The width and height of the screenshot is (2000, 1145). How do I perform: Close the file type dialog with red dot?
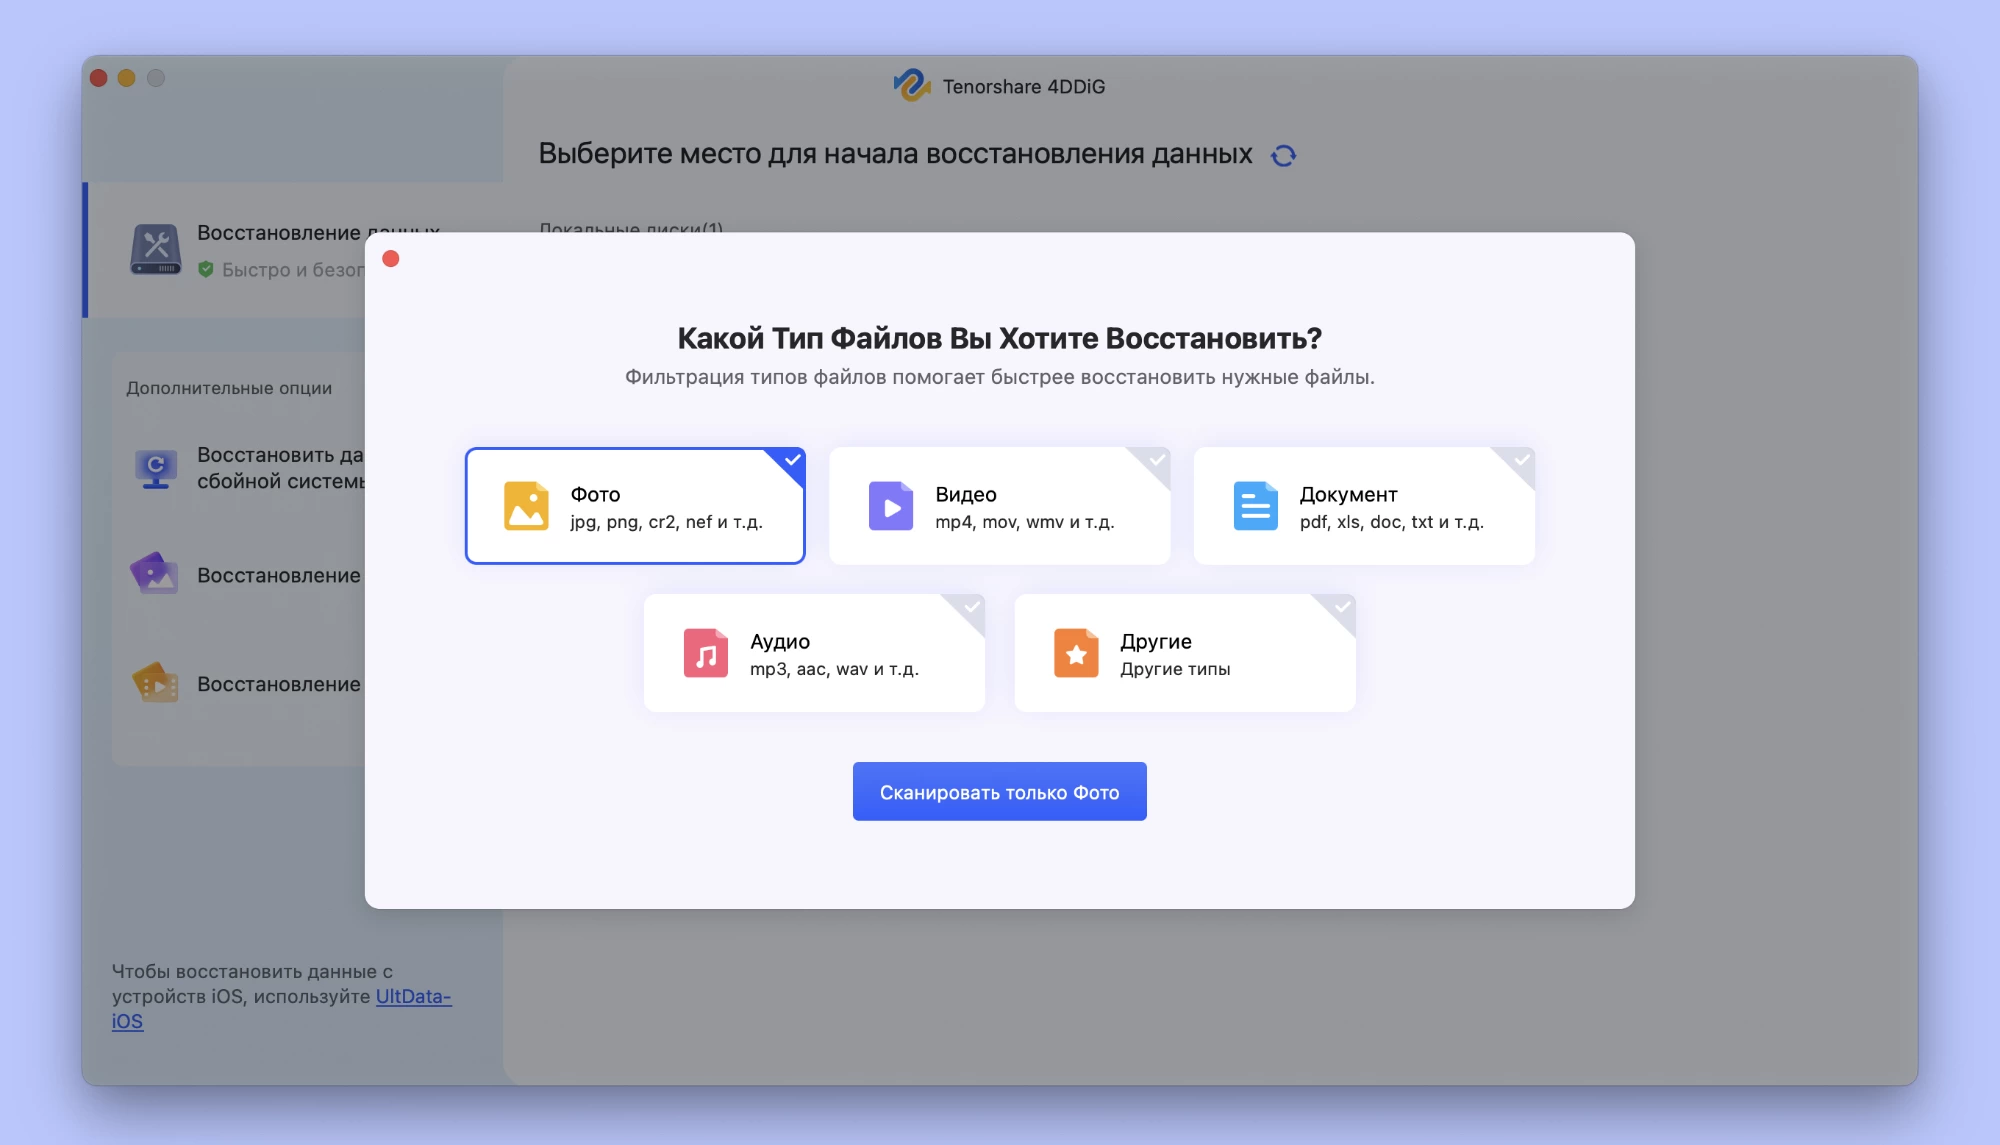tap(391, 259)
